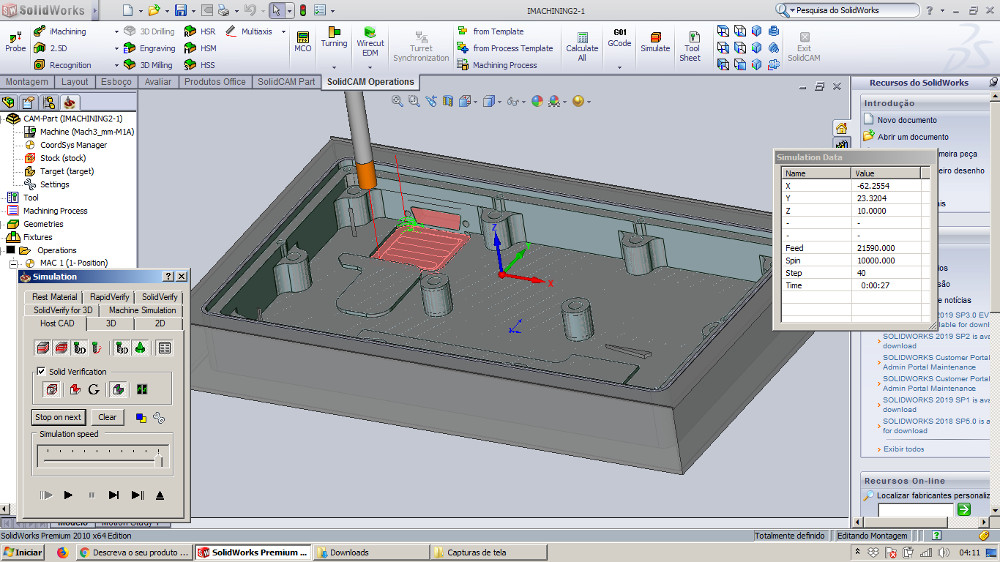
Task: Open the HSS operation
Action: click(x=199, y=65)
